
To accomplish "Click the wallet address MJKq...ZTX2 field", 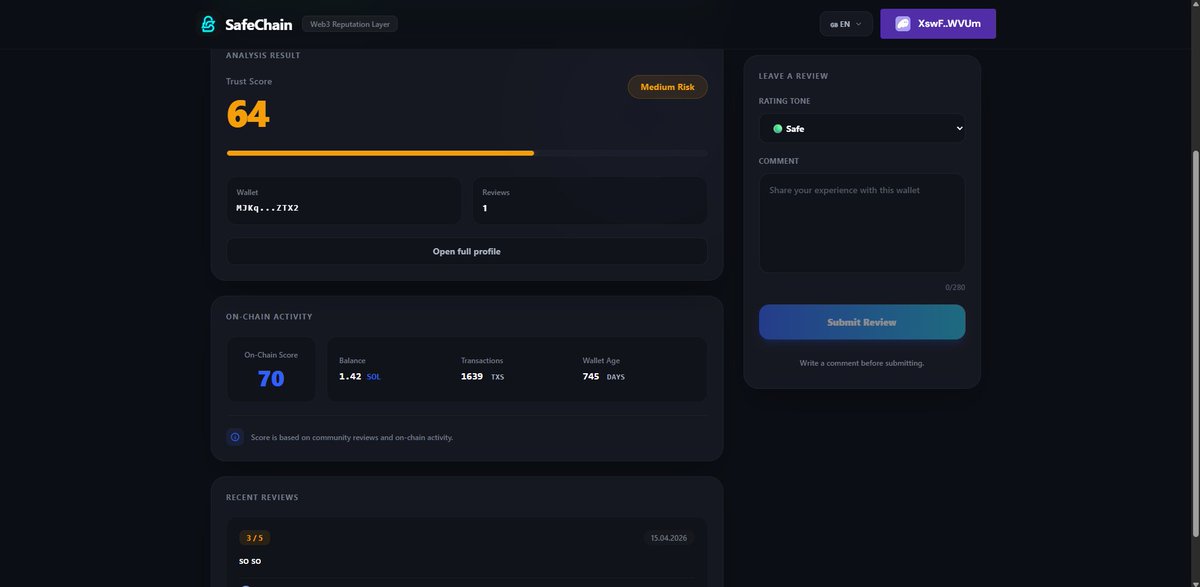I will pos(343,200).
